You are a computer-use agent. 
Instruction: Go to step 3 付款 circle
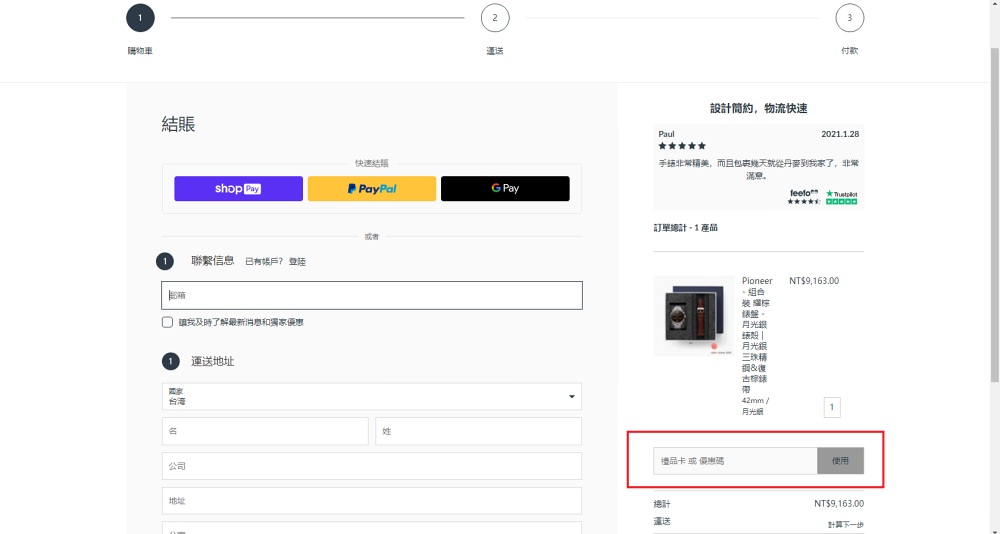point(849,18)
